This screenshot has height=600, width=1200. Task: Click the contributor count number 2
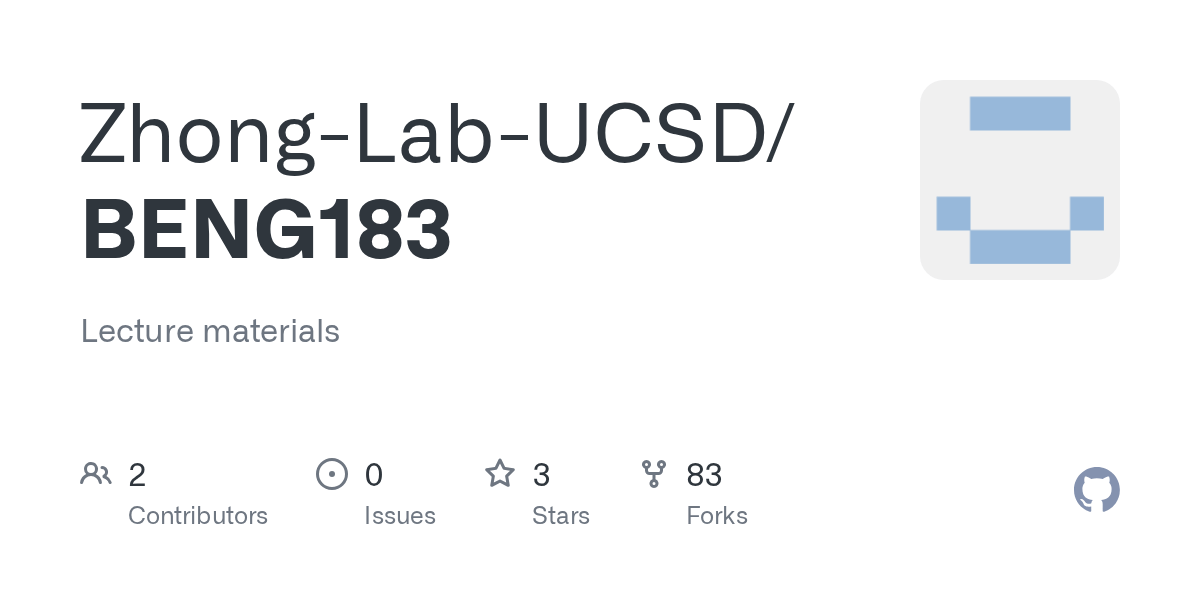[x=137, y=475]
